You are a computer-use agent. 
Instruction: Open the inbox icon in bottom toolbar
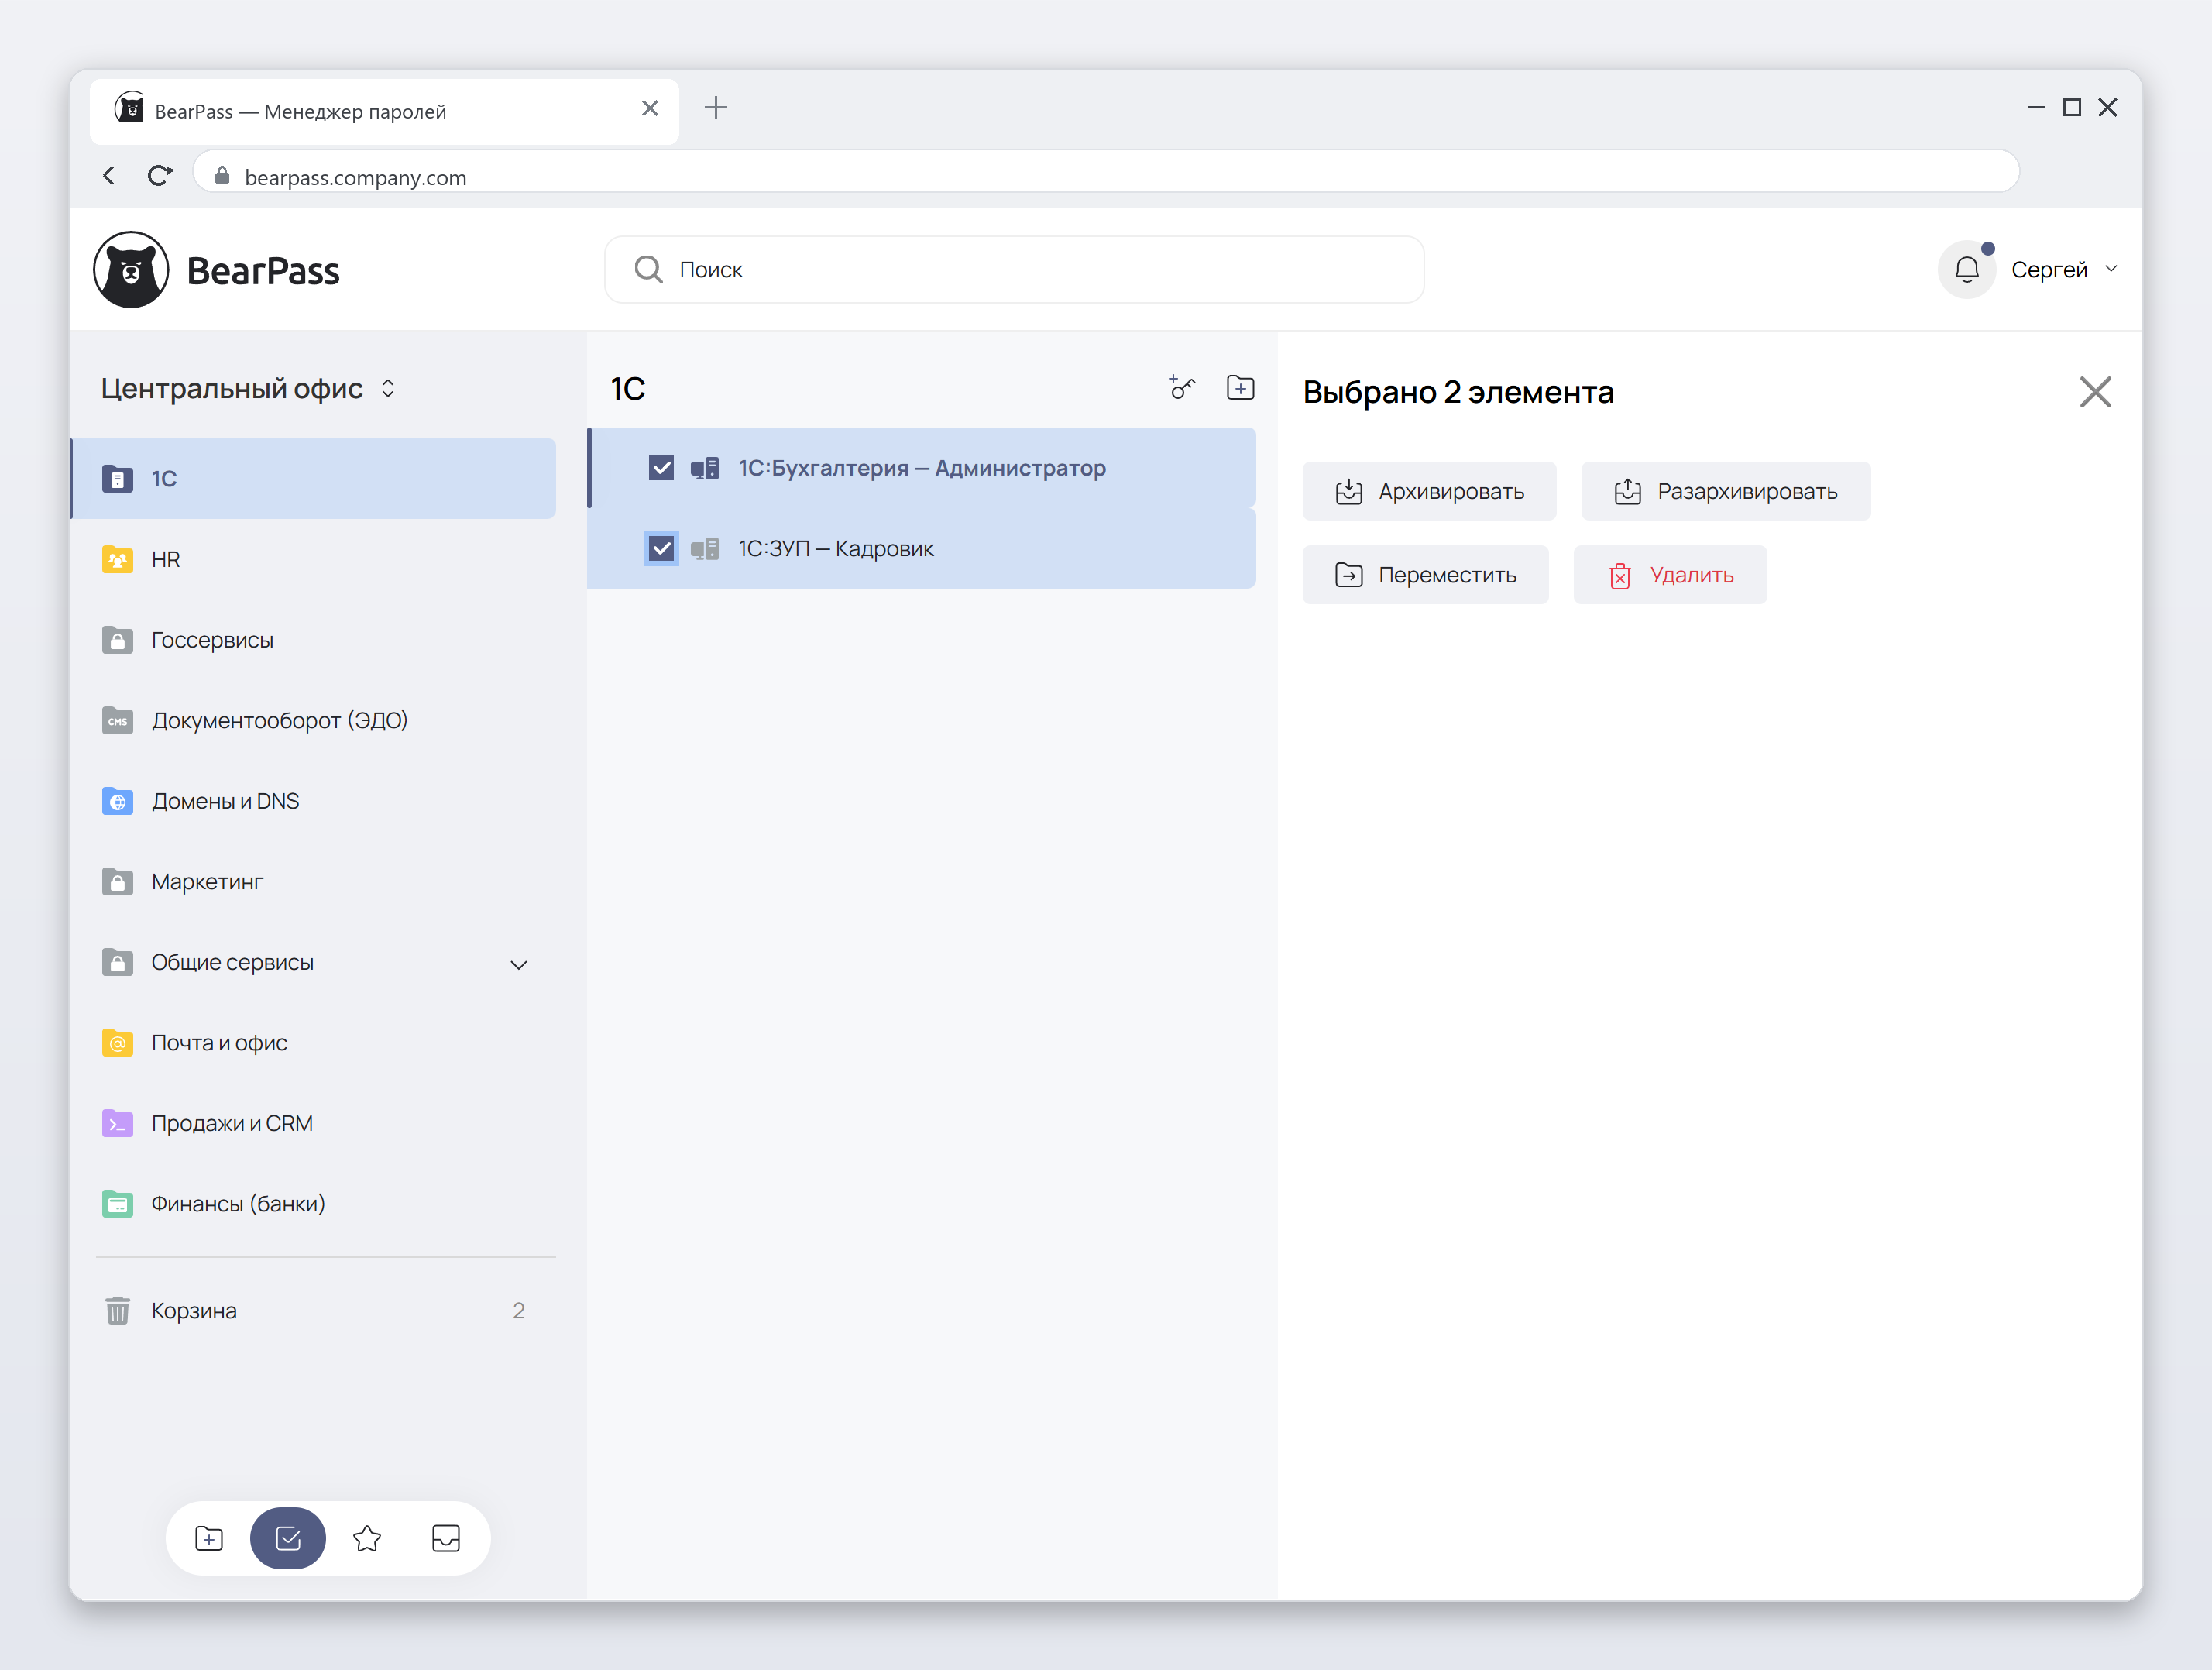click(x=446, y=1538)
